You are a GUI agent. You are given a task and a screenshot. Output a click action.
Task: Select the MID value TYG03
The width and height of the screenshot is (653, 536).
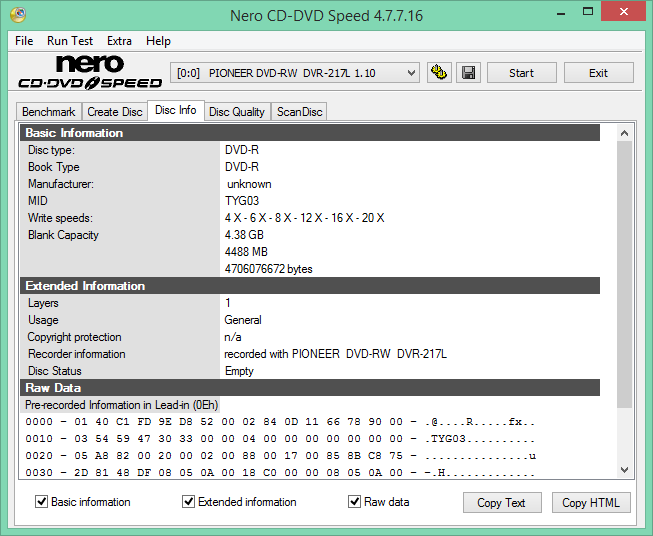pyautogui.click(x=242, y=201)
